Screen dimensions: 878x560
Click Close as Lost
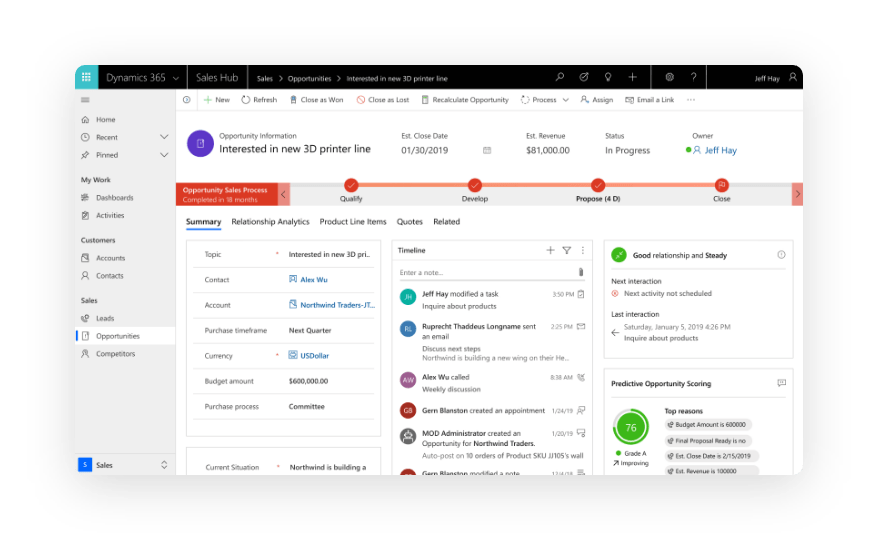tap(383, 100)
